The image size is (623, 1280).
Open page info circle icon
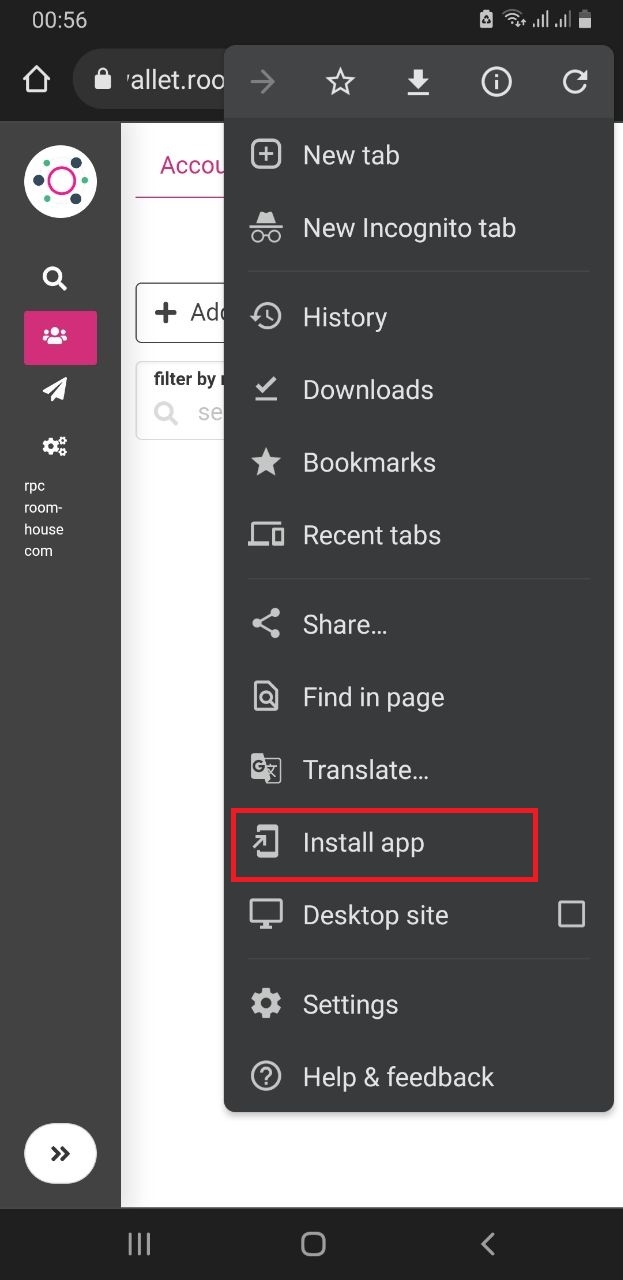[496, 82]
